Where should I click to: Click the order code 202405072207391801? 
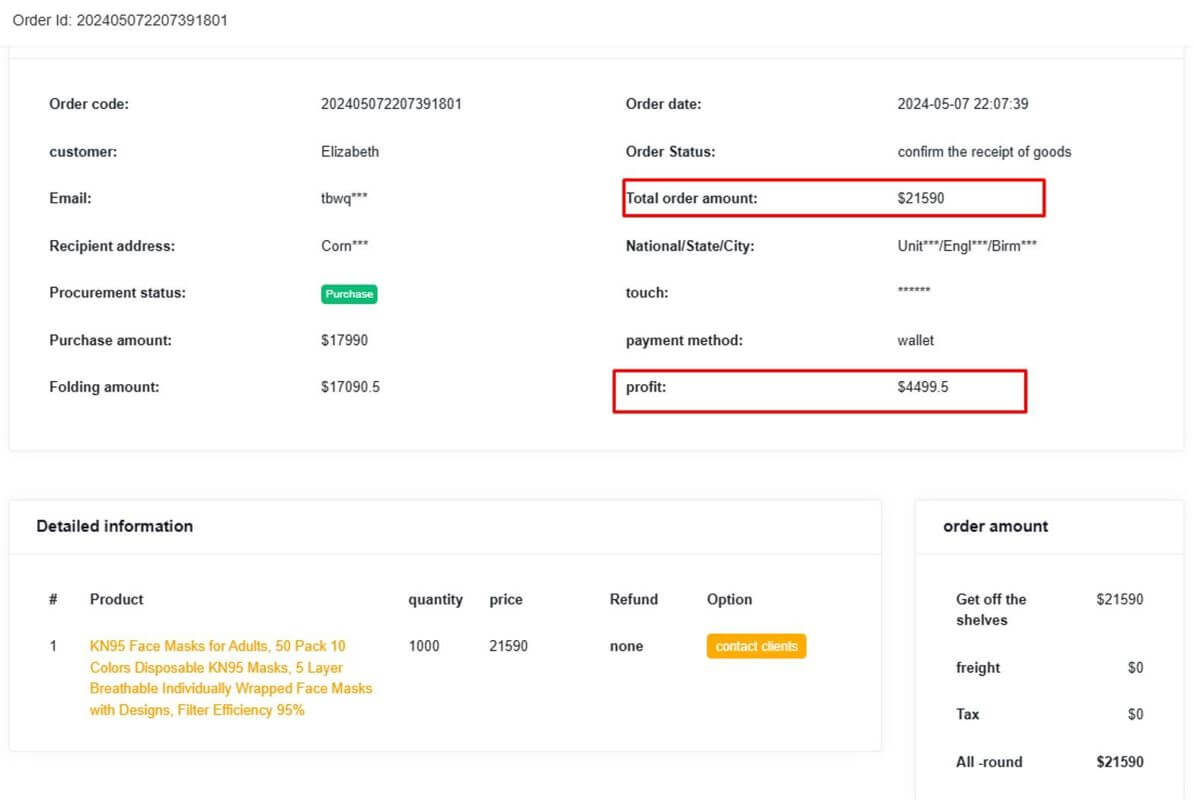[392, 104]
